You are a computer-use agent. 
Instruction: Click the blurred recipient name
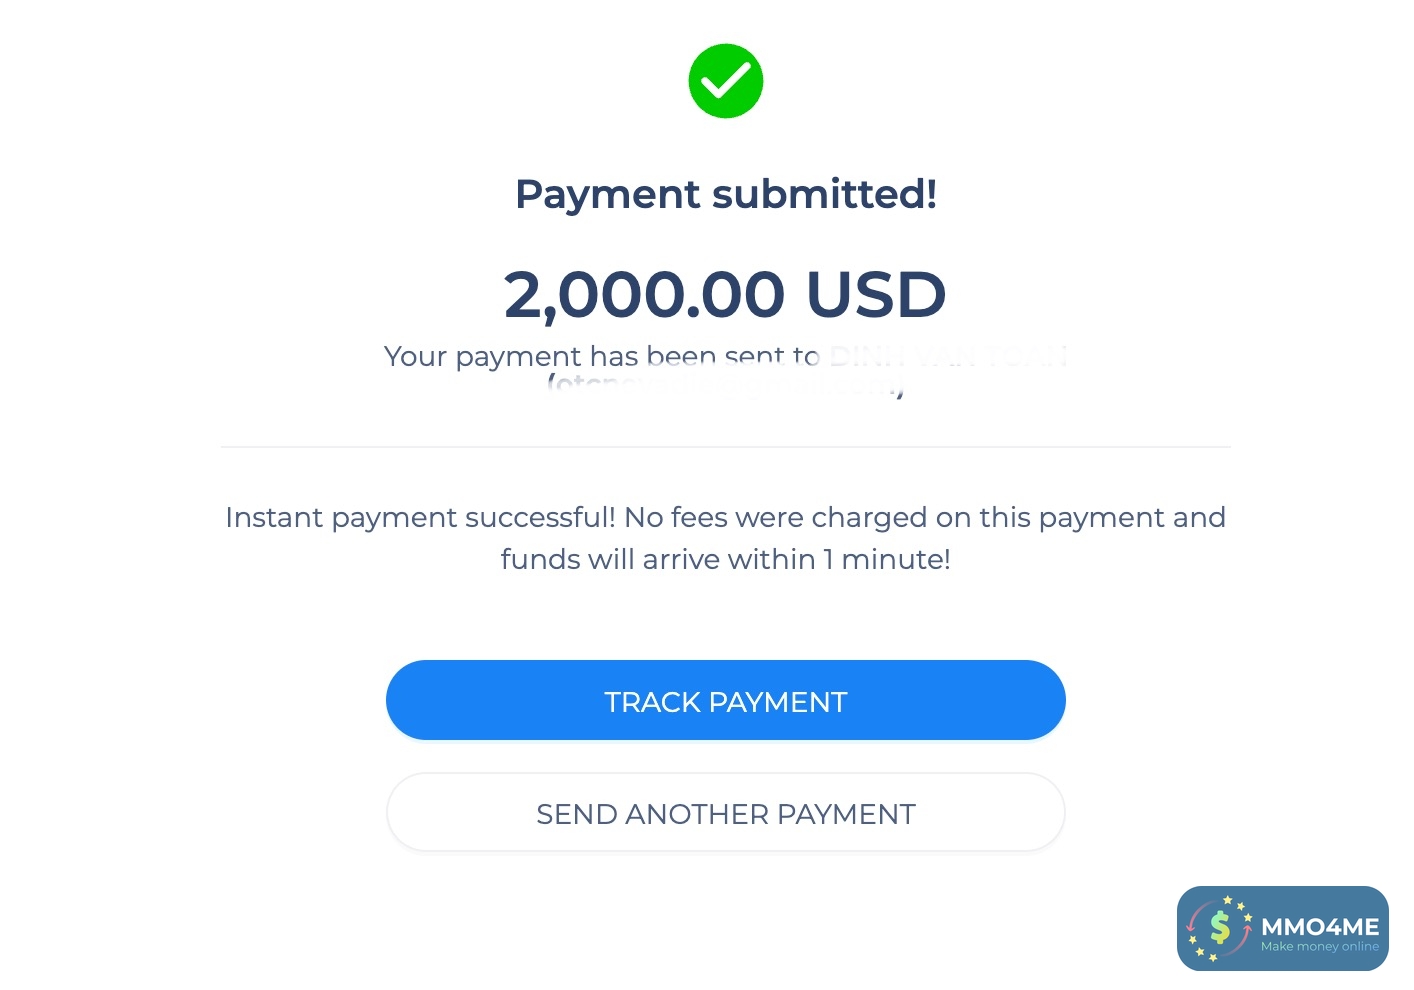947,356
